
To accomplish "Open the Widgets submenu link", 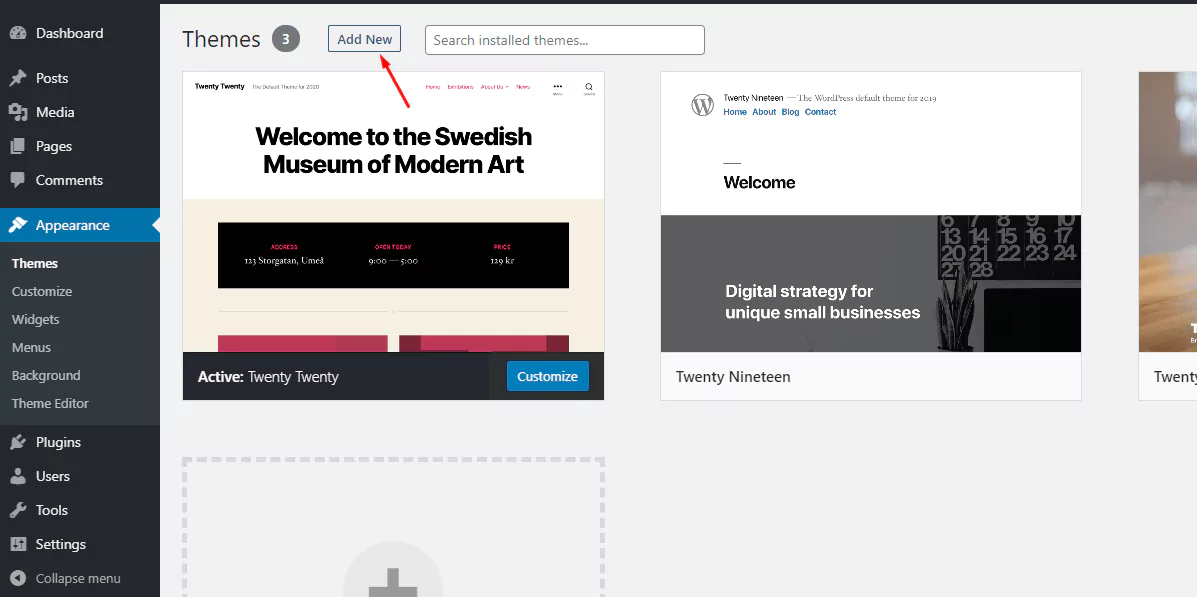I will 36,320.
